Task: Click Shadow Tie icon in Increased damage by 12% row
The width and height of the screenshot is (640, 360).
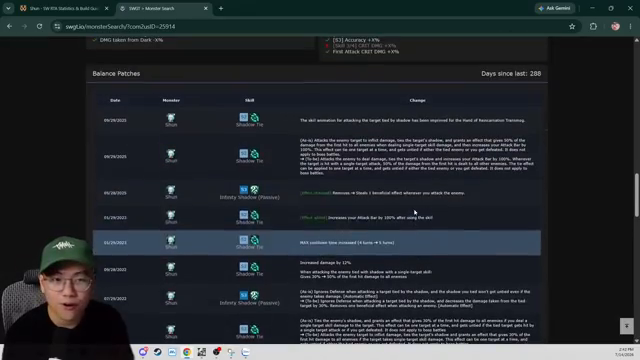Action: 255,267
